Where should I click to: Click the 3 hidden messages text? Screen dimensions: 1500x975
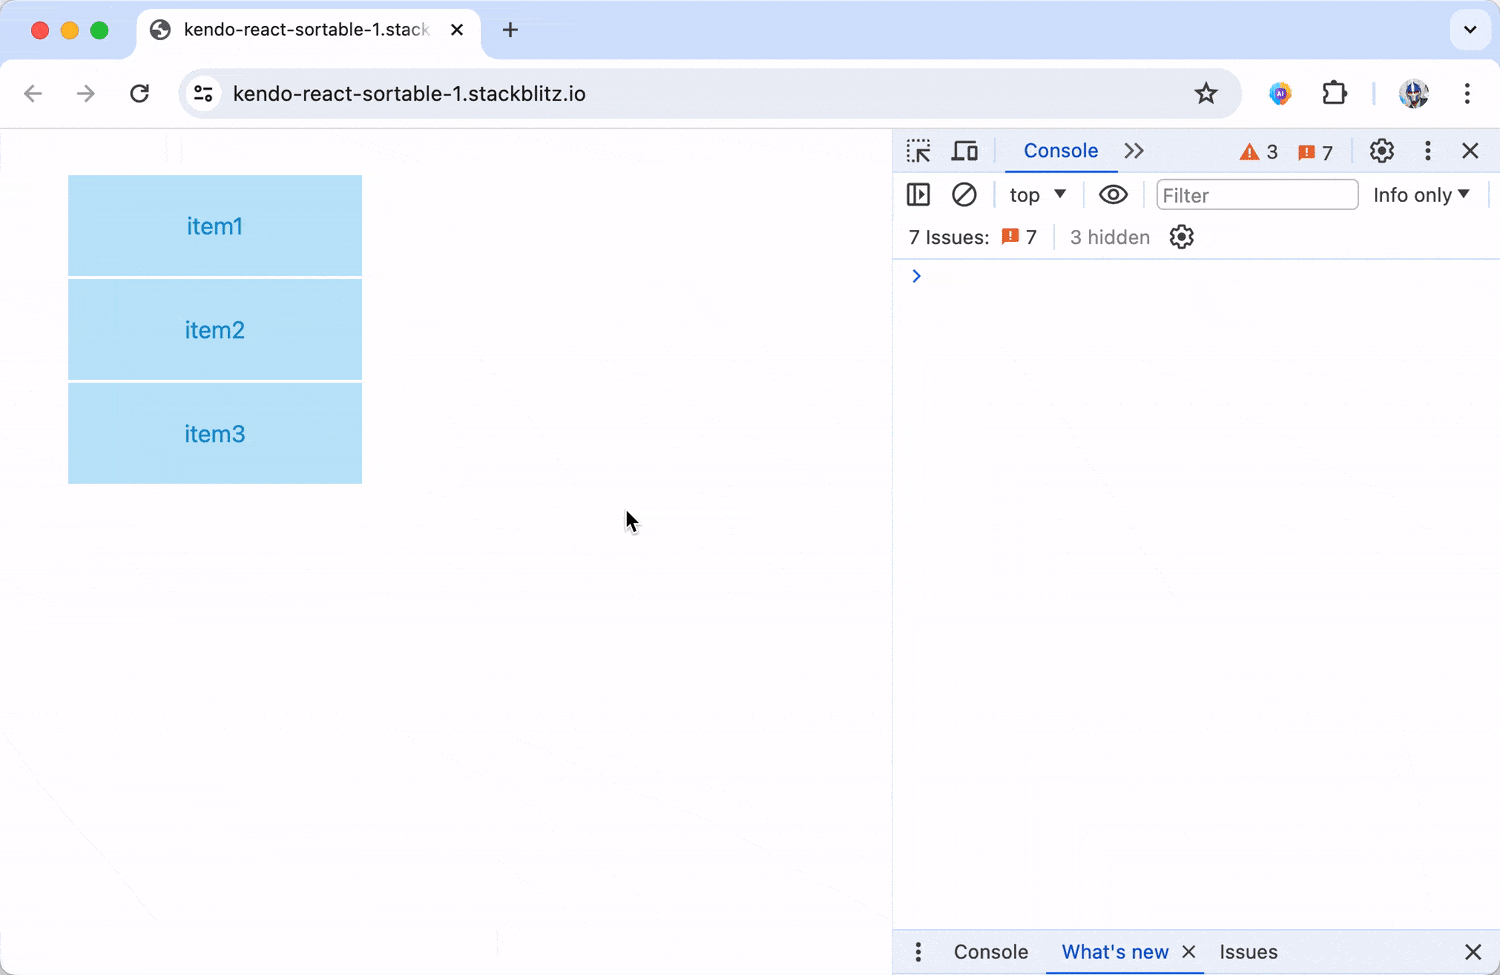pos(1110,237)
